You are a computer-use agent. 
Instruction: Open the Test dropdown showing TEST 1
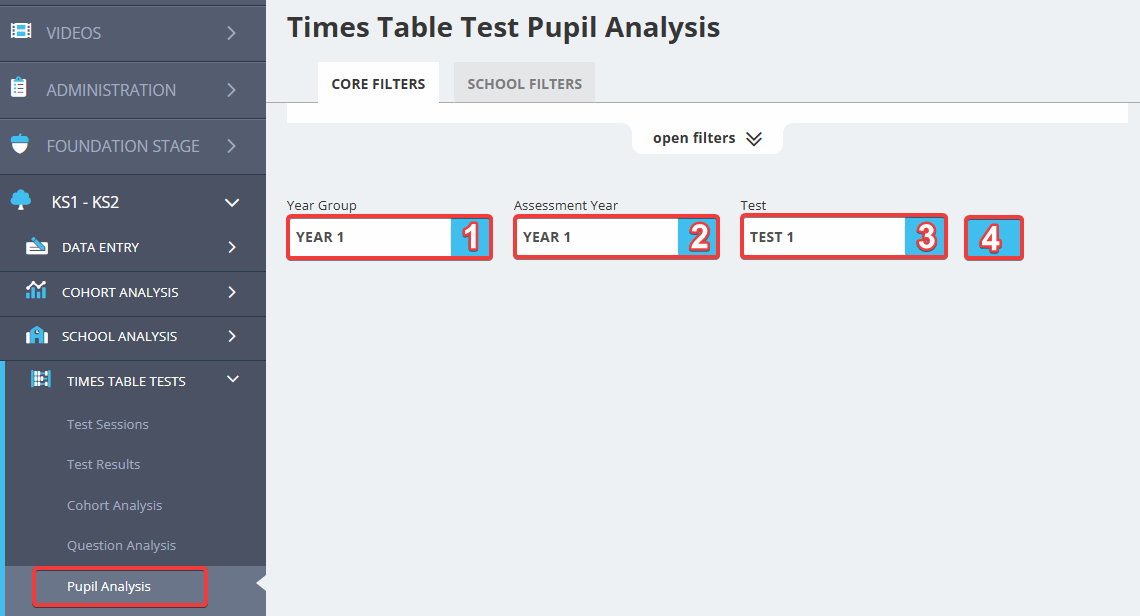coord(843,237)
